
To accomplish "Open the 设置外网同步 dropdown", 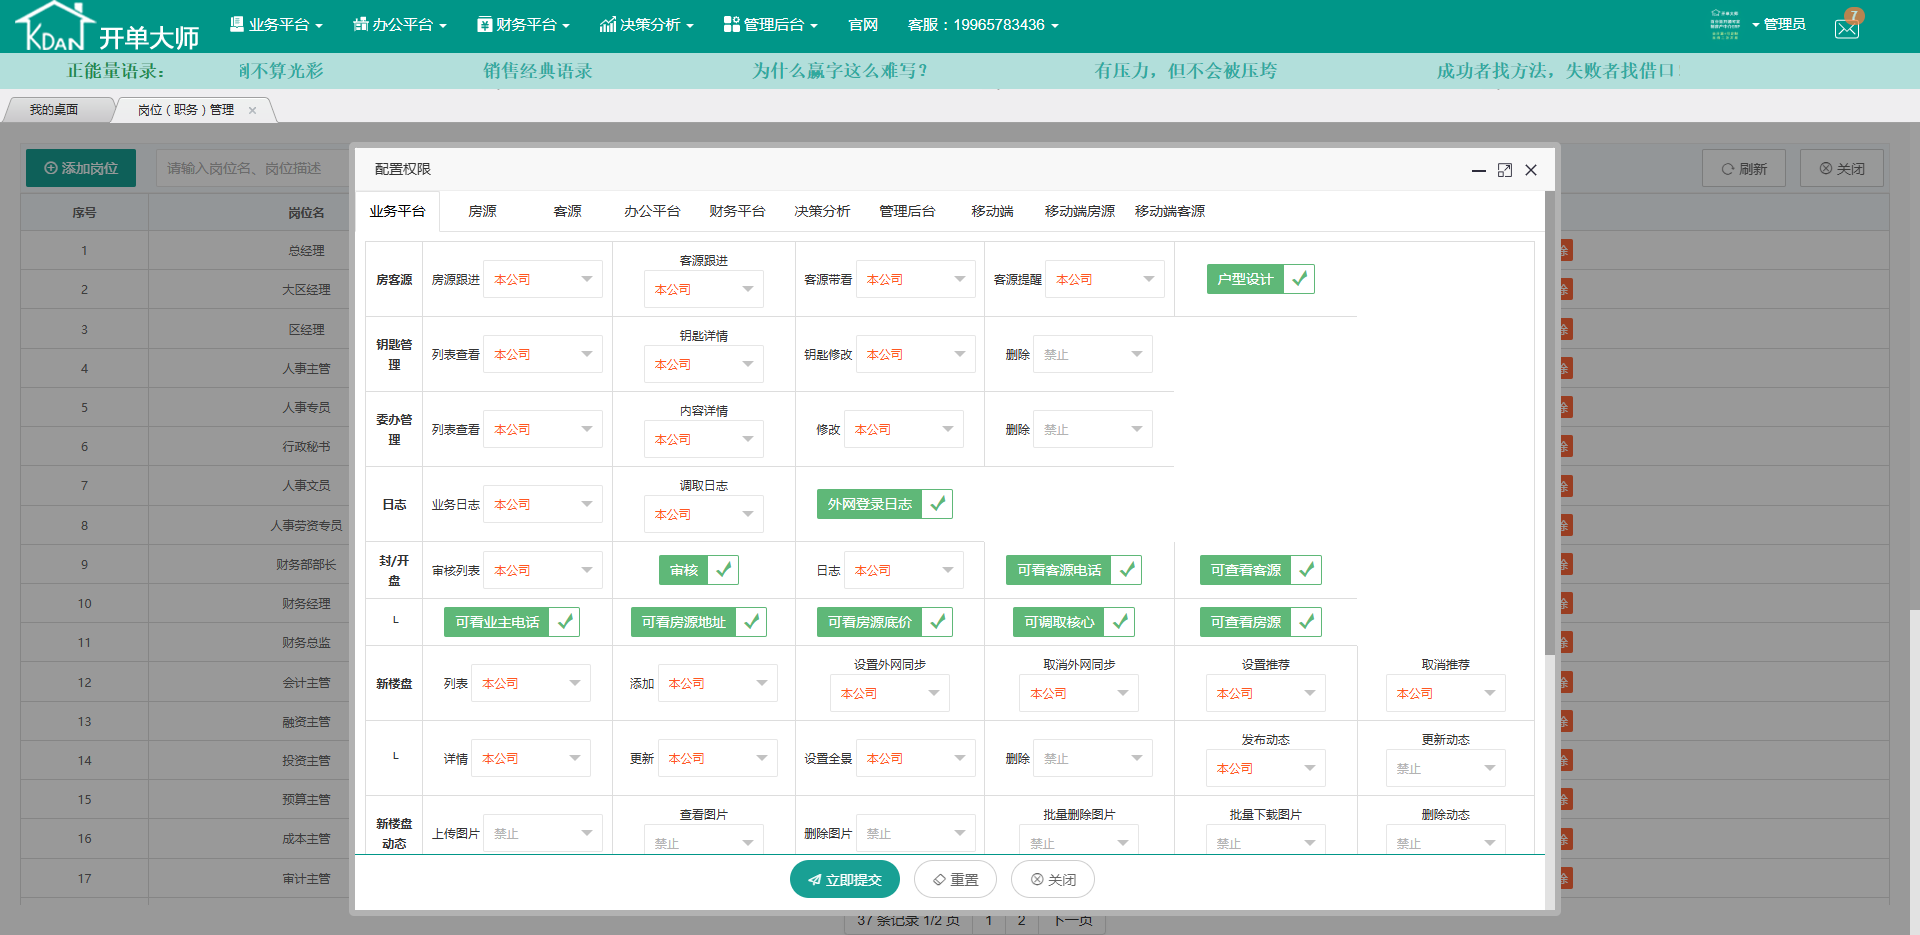I will (x=890, y=693).
